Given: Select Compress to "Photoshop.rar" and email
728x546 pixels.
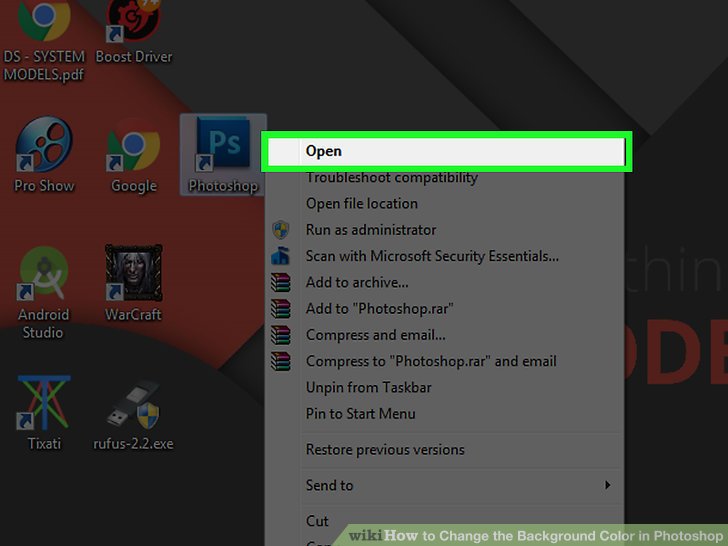Looking at the screenshot, I should [x=445, y=361].
